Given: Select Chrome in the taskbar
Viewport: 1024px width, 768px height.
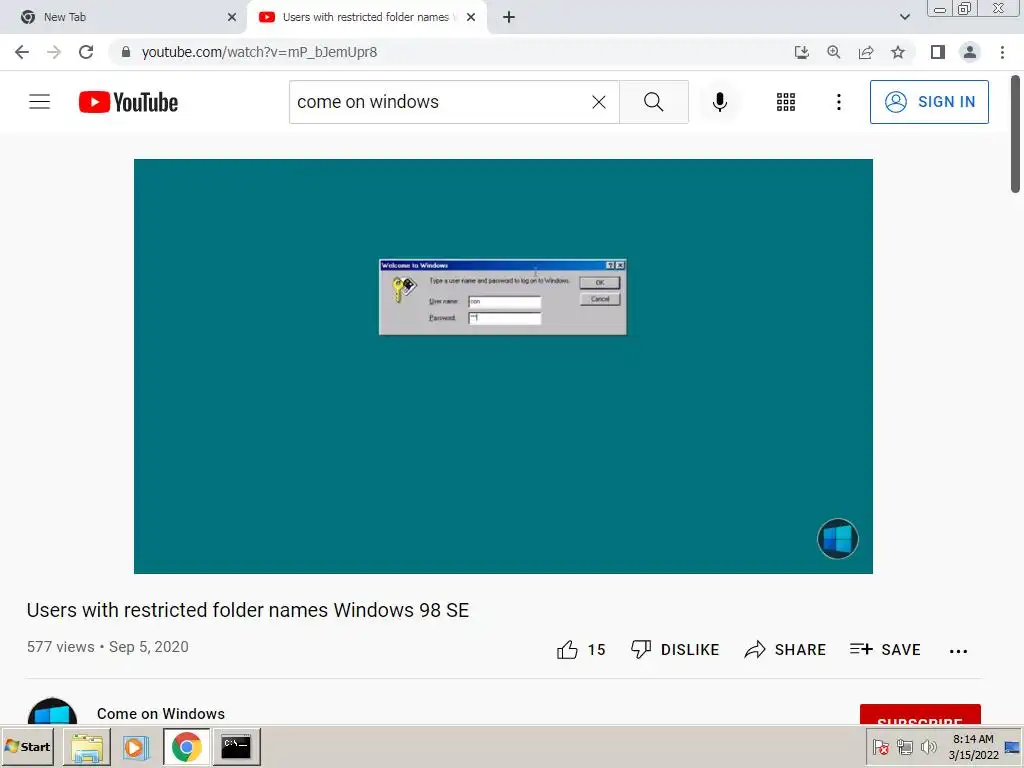Looking at the screenshot, I should 187,747.
